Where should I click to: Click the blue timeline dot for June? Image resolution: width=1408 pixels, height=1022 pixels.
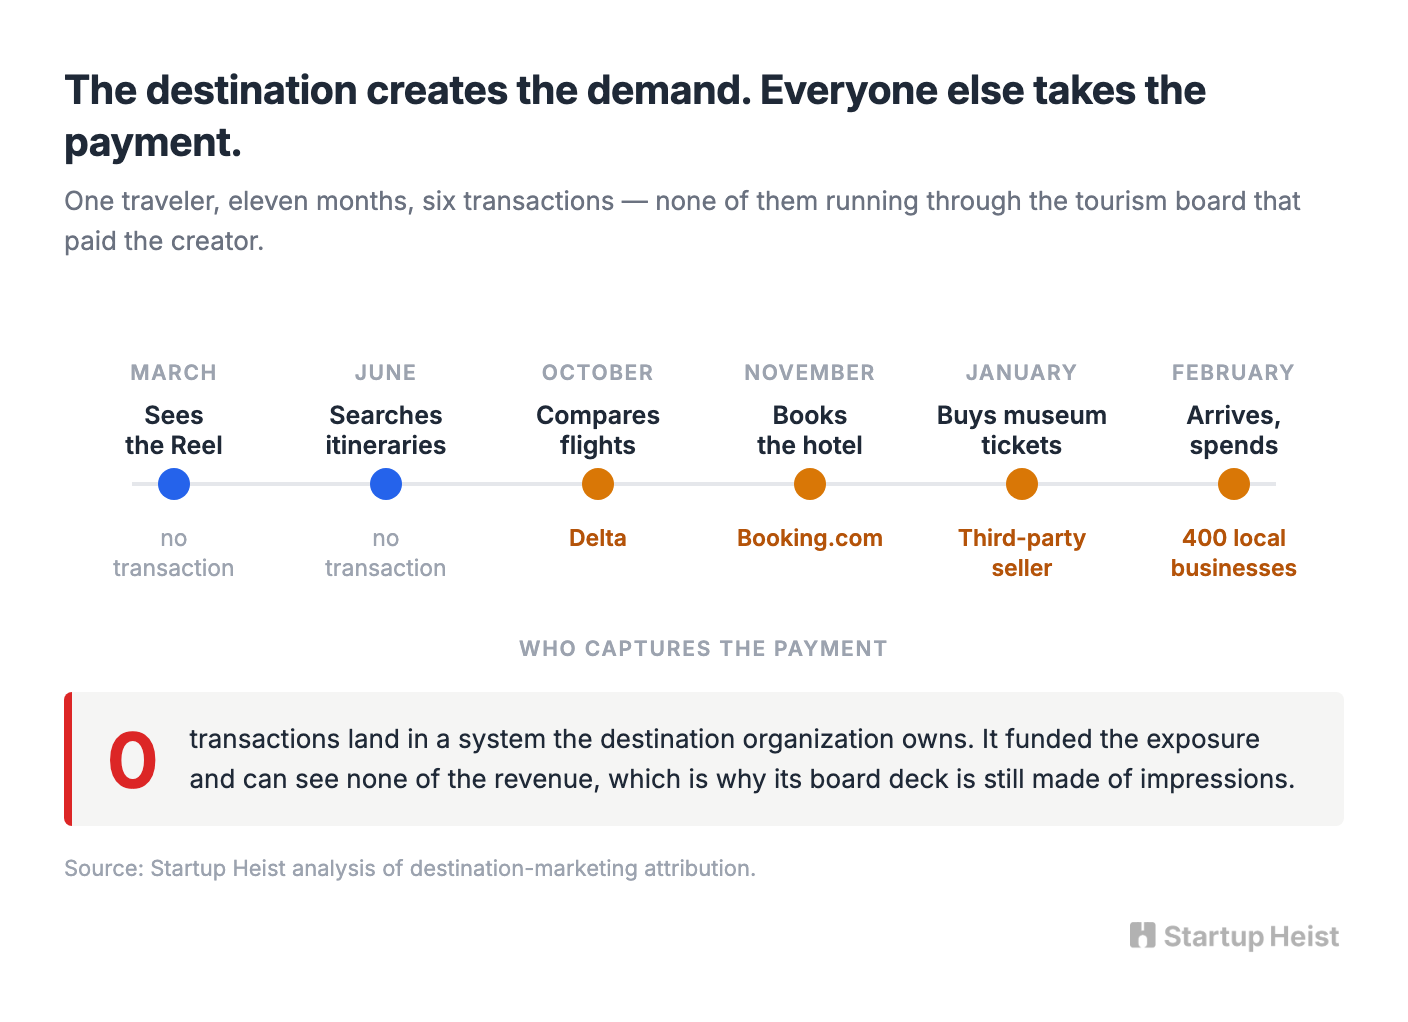[x=386, y=484]
